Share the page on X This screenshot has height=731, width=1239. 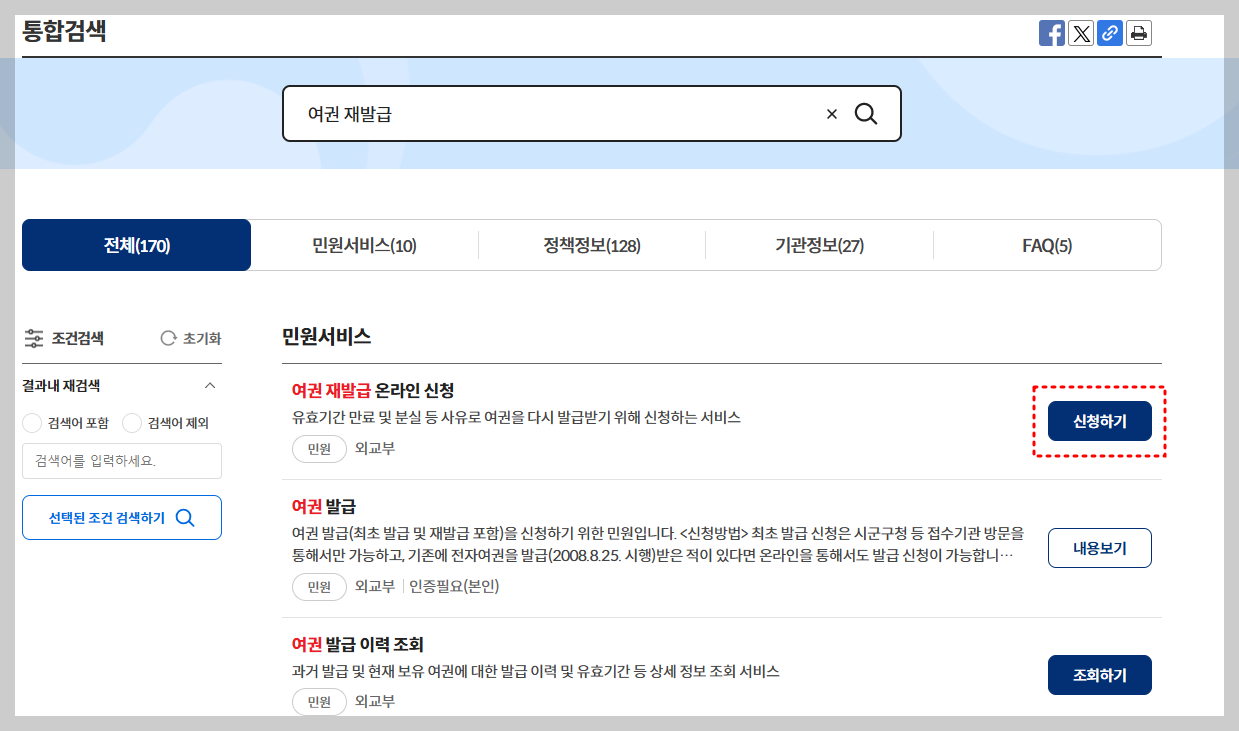click(x=1080, y=32)
